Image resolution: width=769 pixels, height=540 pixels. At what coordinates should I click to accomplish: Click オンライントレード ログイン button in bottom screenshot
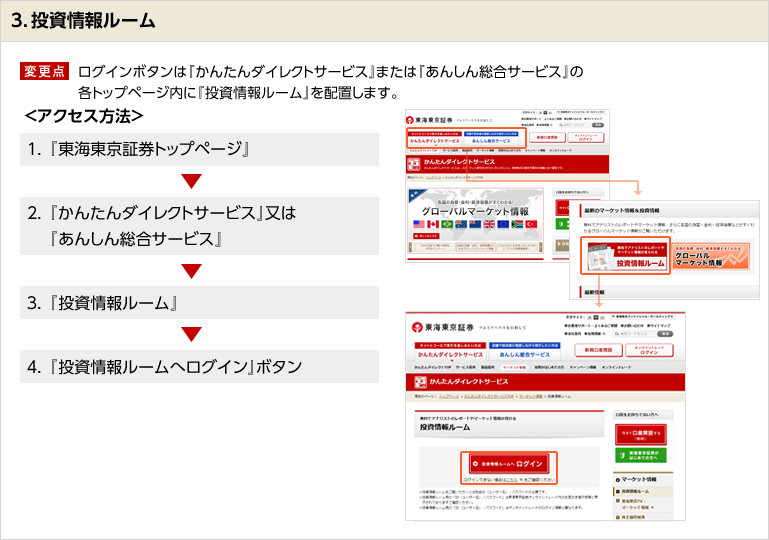pos(649,350)
